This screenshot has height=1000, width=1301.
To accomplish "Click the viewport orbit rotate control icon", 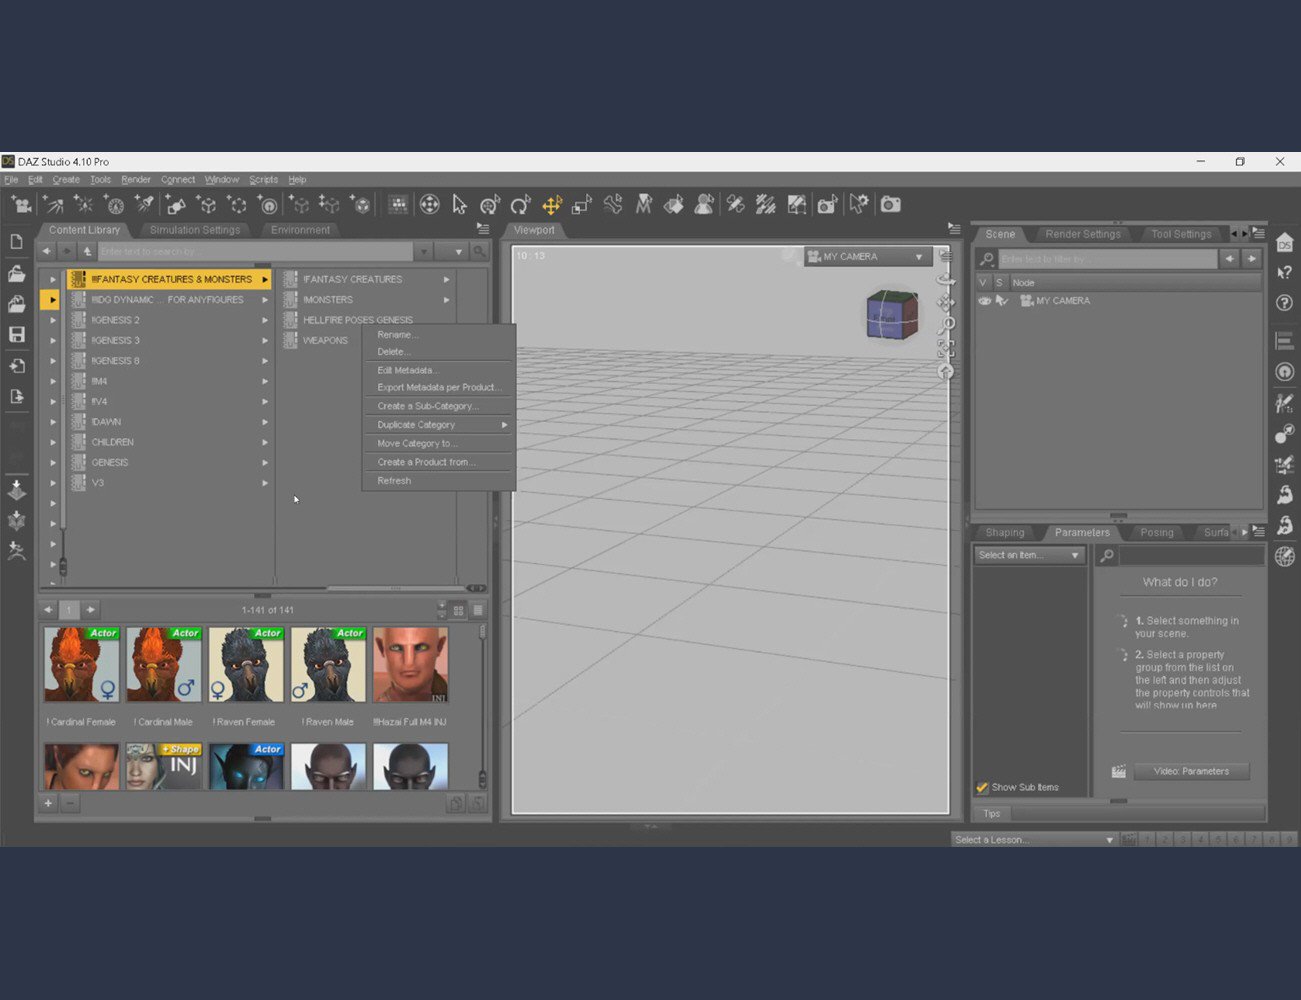I will 945,279.
